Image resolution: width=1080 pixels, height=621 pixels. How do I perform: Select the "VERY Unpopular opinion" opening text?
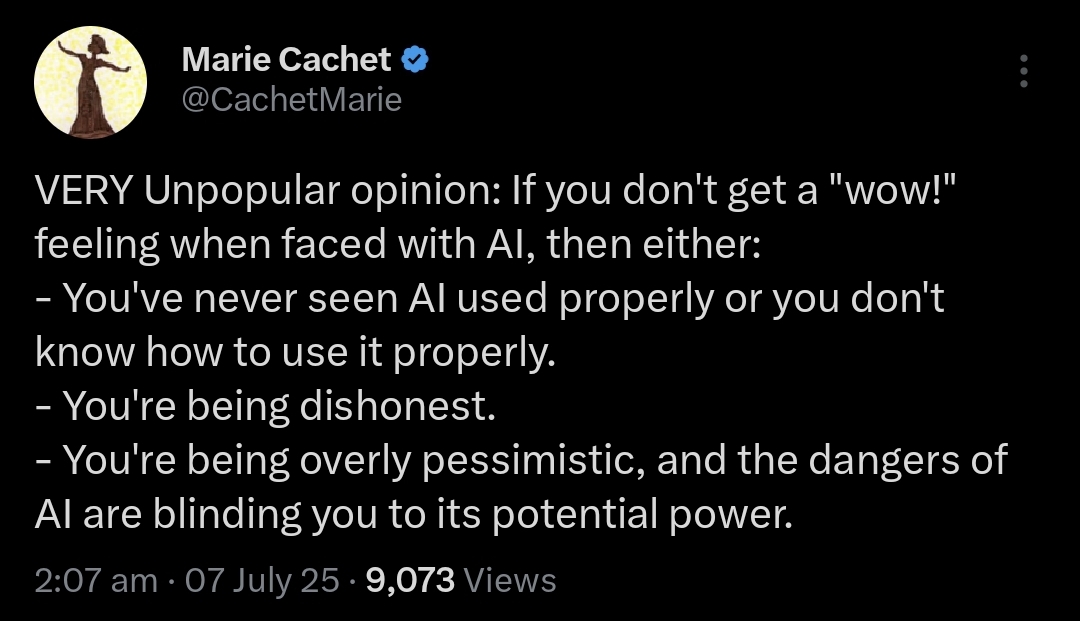(x=269, y=191)
